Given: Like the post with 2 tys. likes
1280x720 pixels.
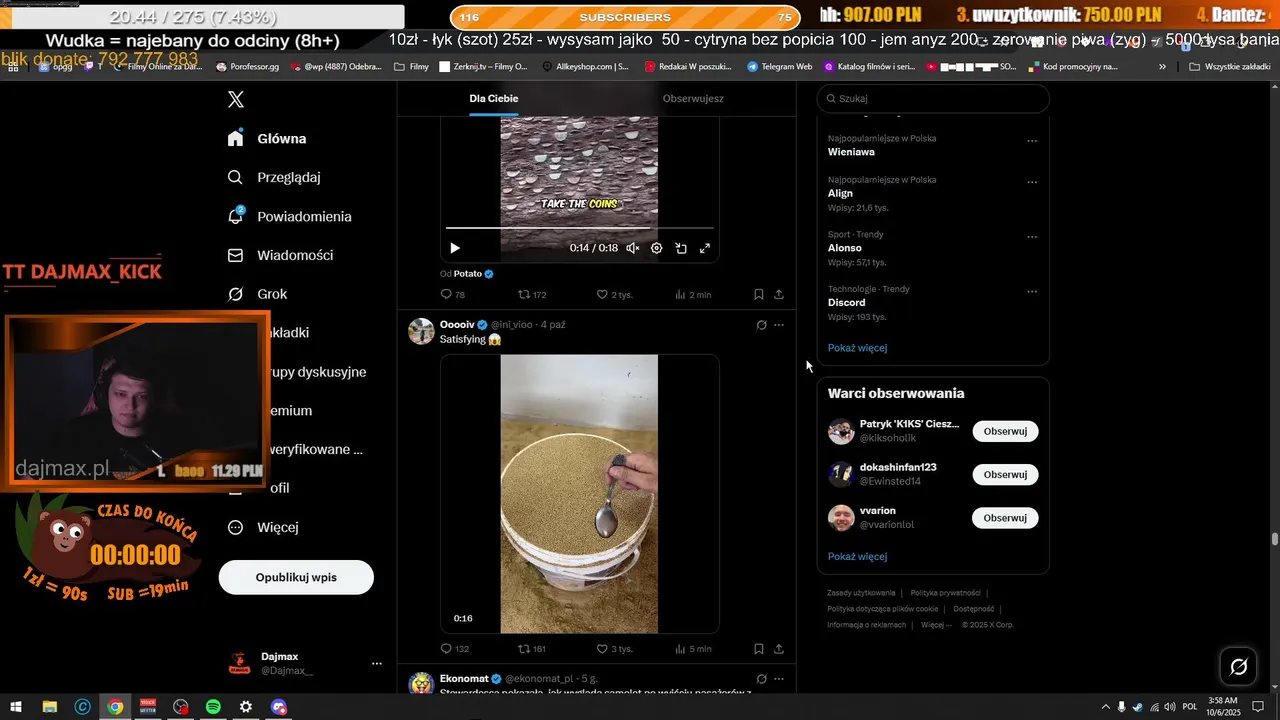Looking at the screenshot, I should pos(614,295).
